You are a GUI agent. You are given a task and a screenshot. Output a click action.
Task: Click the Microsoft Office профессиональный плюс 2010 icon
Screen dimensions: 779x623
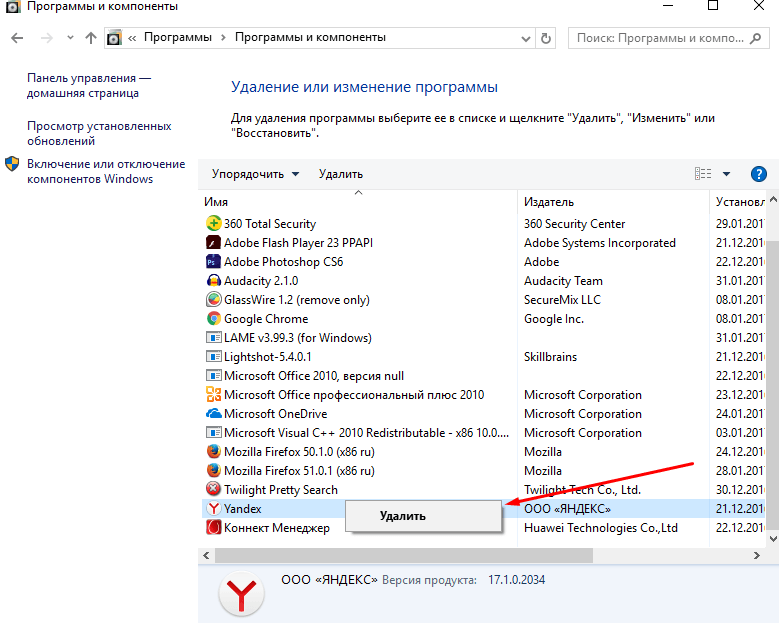pyautogui.click(x=213, y=394)
